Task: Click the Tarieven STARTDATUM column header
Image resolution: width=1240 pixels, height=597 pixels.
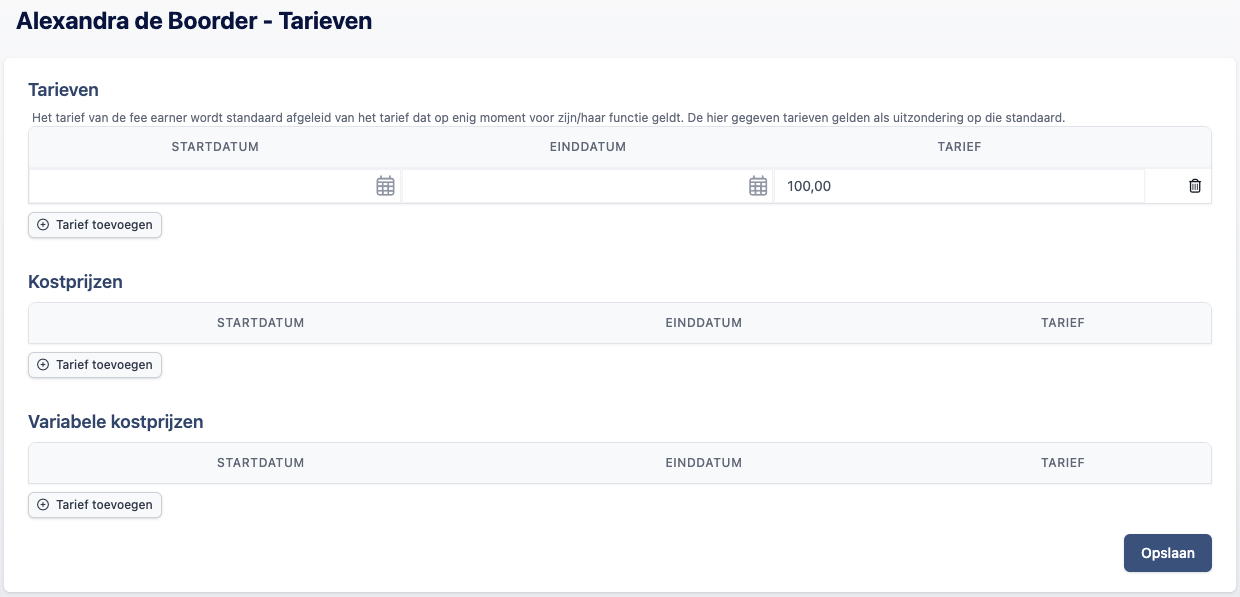Action: (x=215, y=147)
